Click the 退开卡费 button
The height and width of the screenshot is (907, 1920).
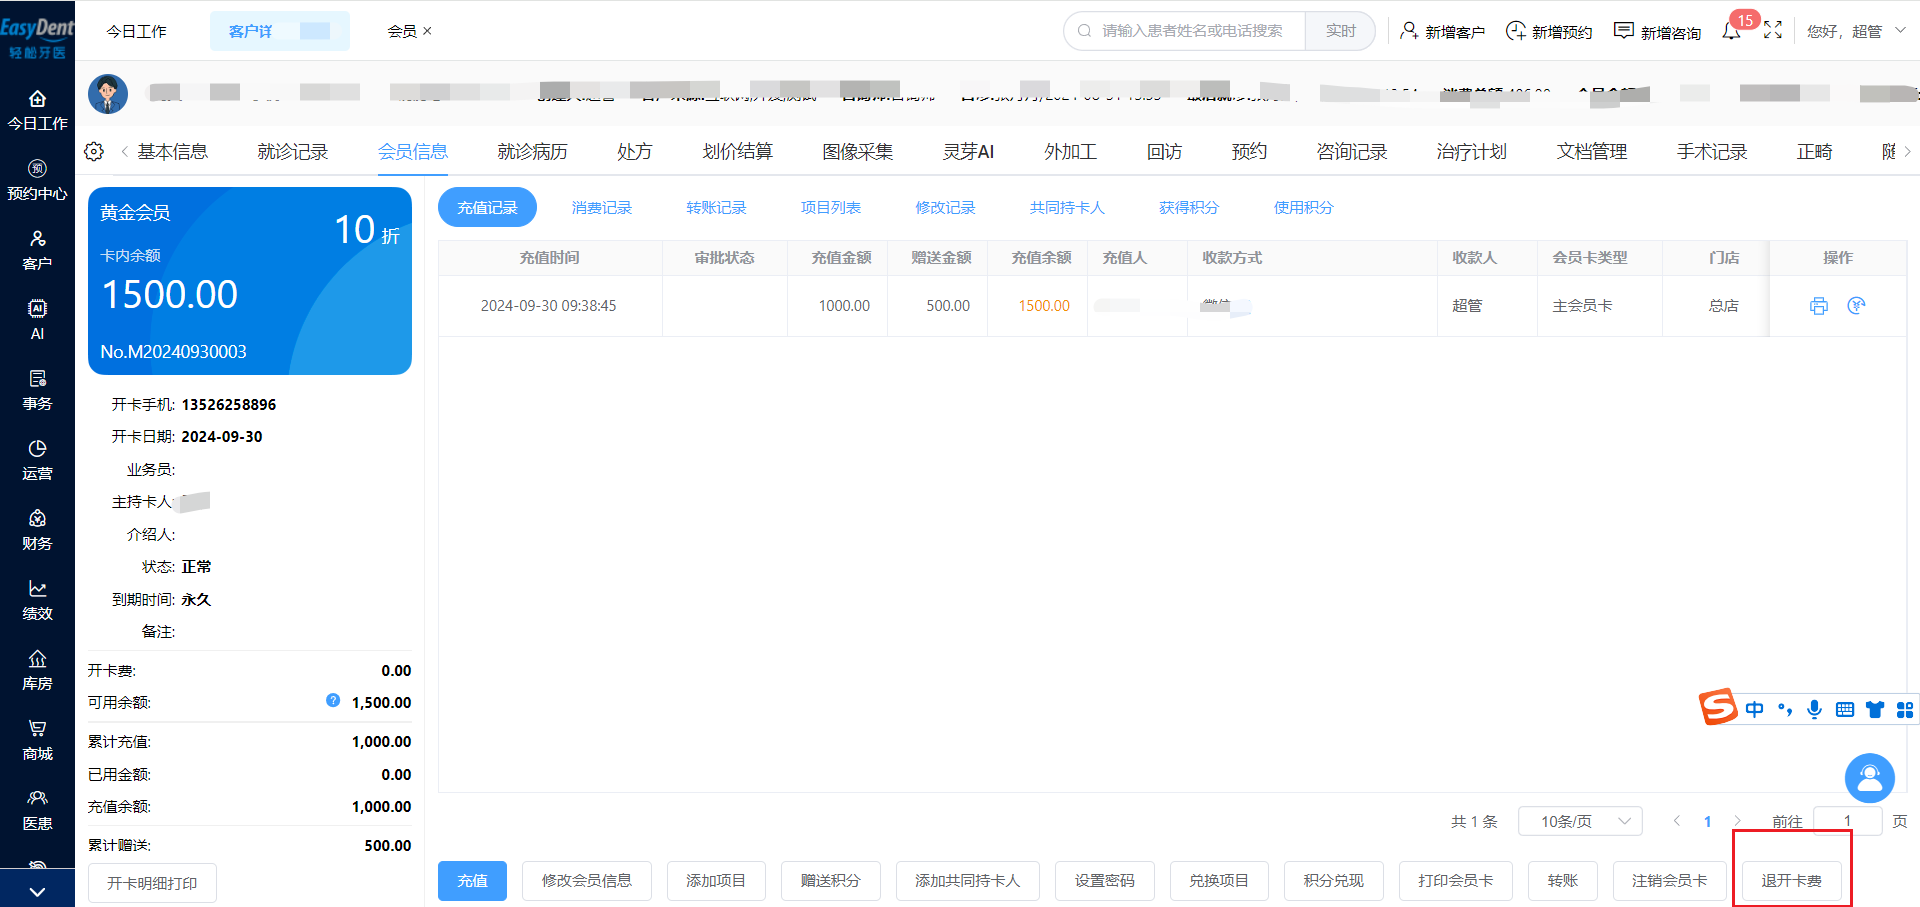[1792, 881]
